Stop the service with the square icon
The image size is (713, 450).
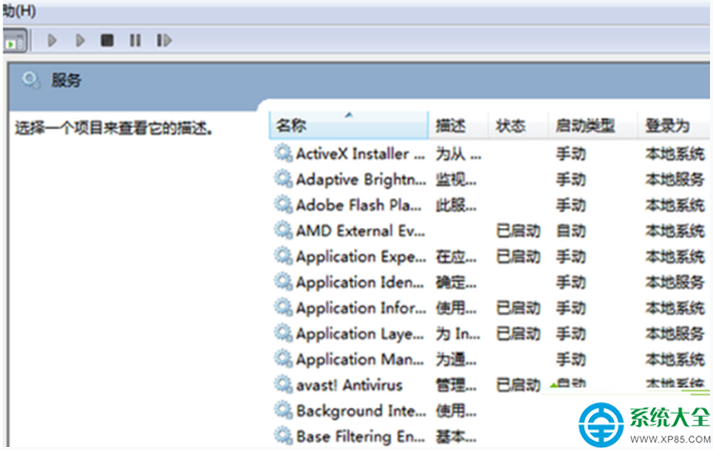pos(107,40)
